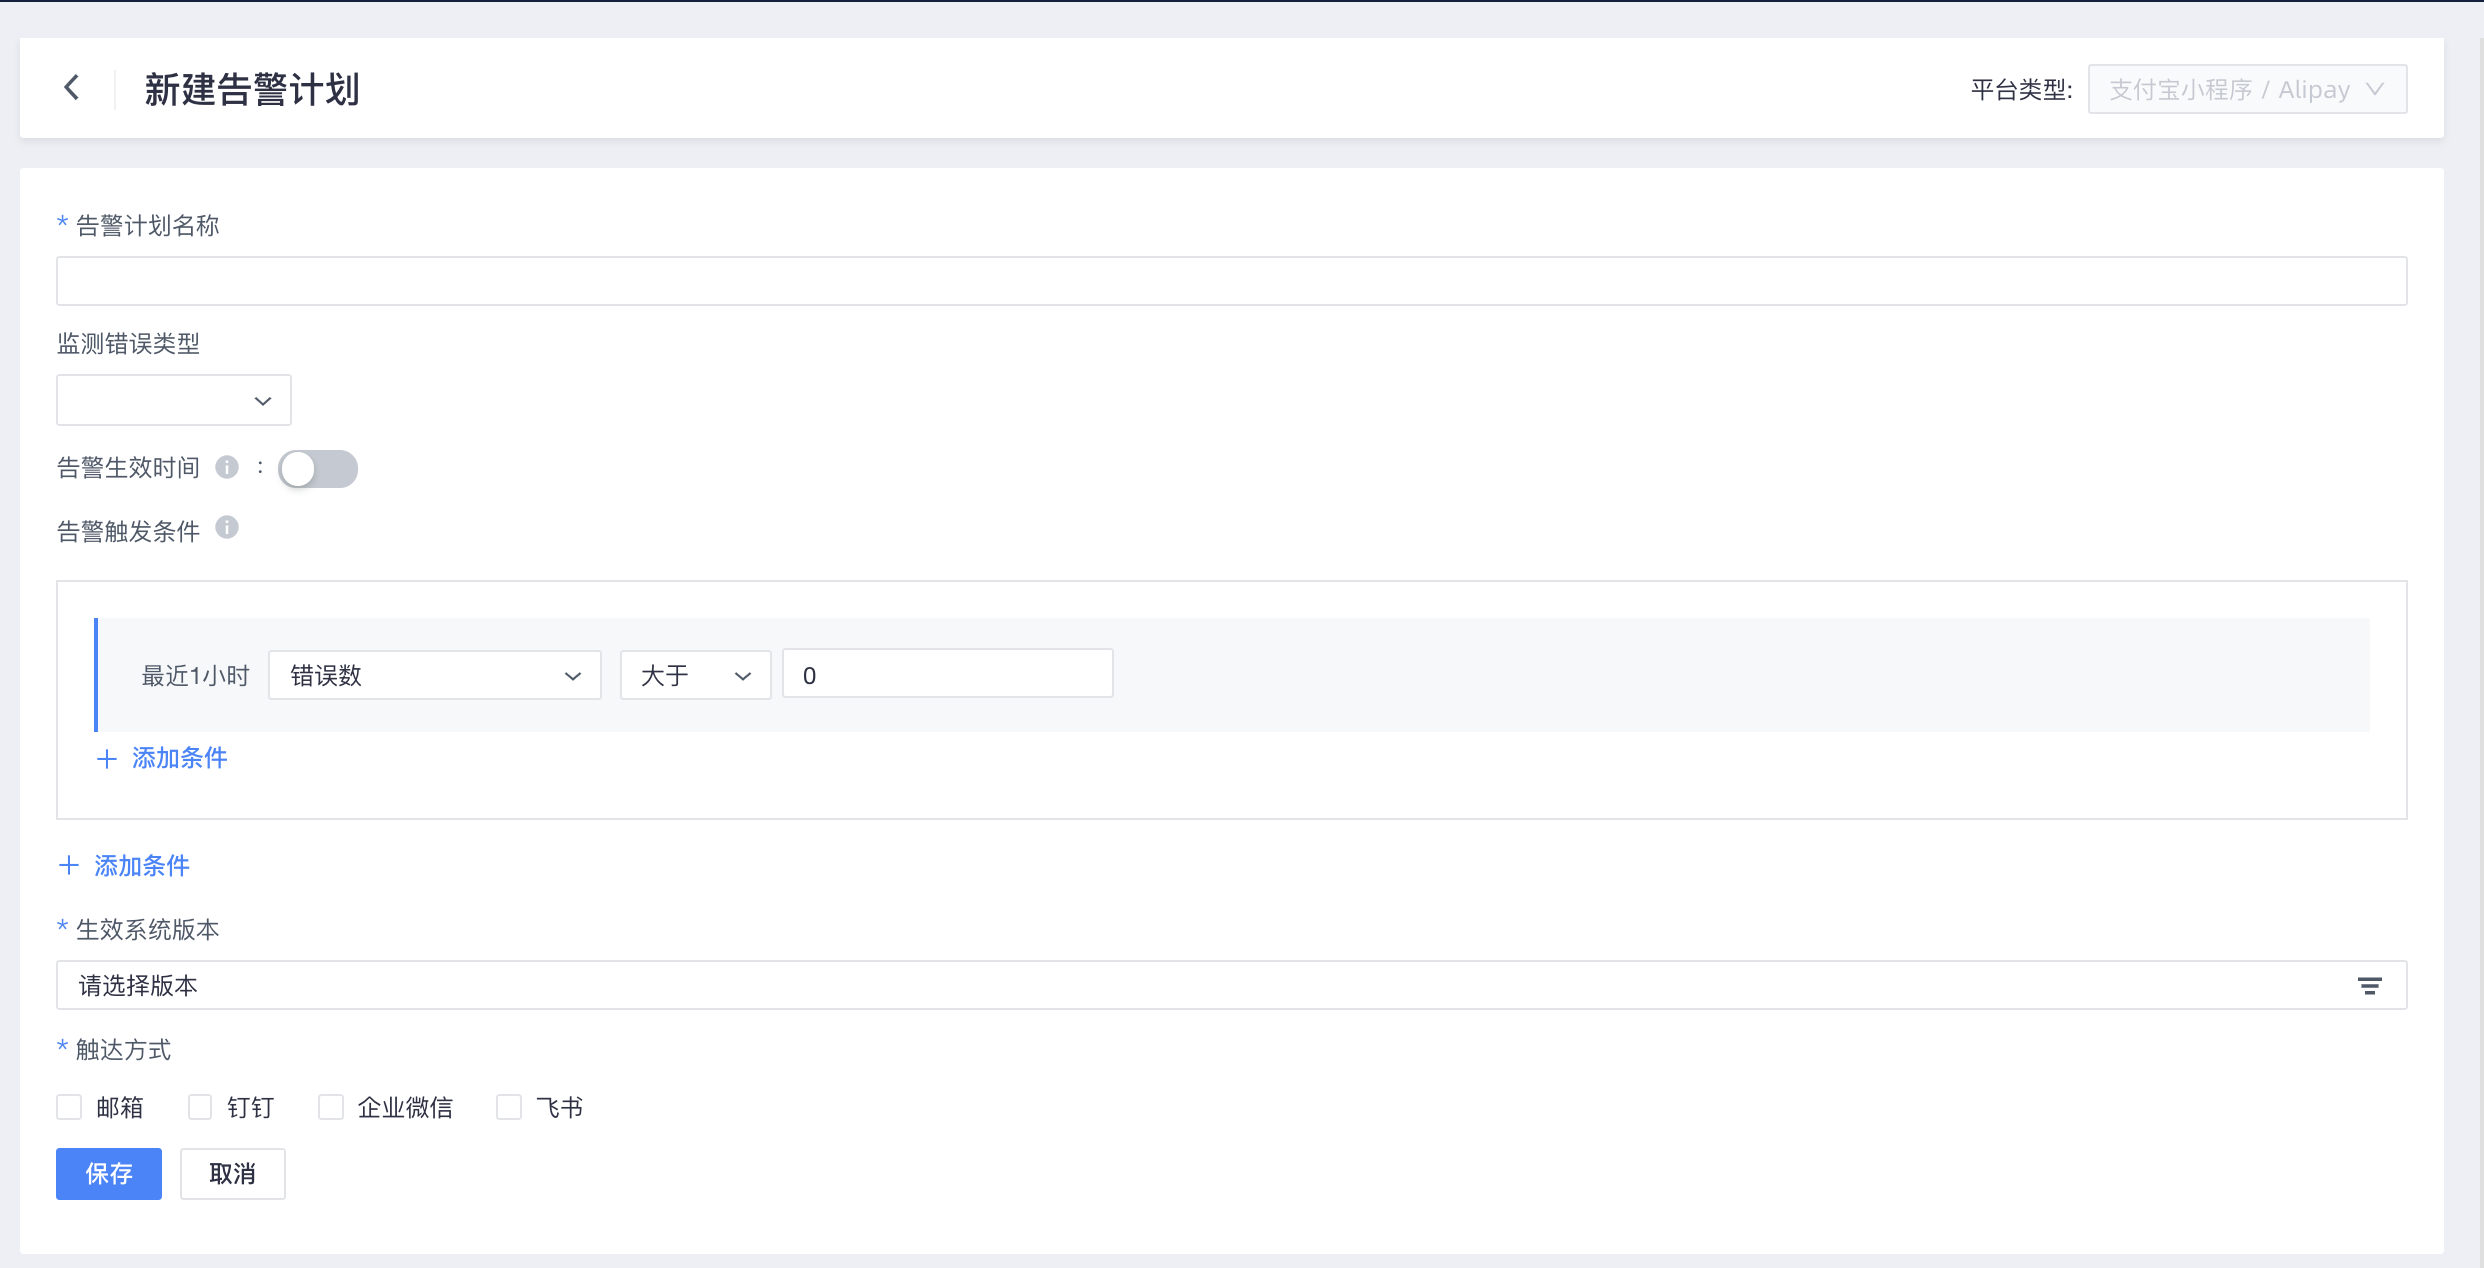Click the 触达方式 label

(123, 1049)
